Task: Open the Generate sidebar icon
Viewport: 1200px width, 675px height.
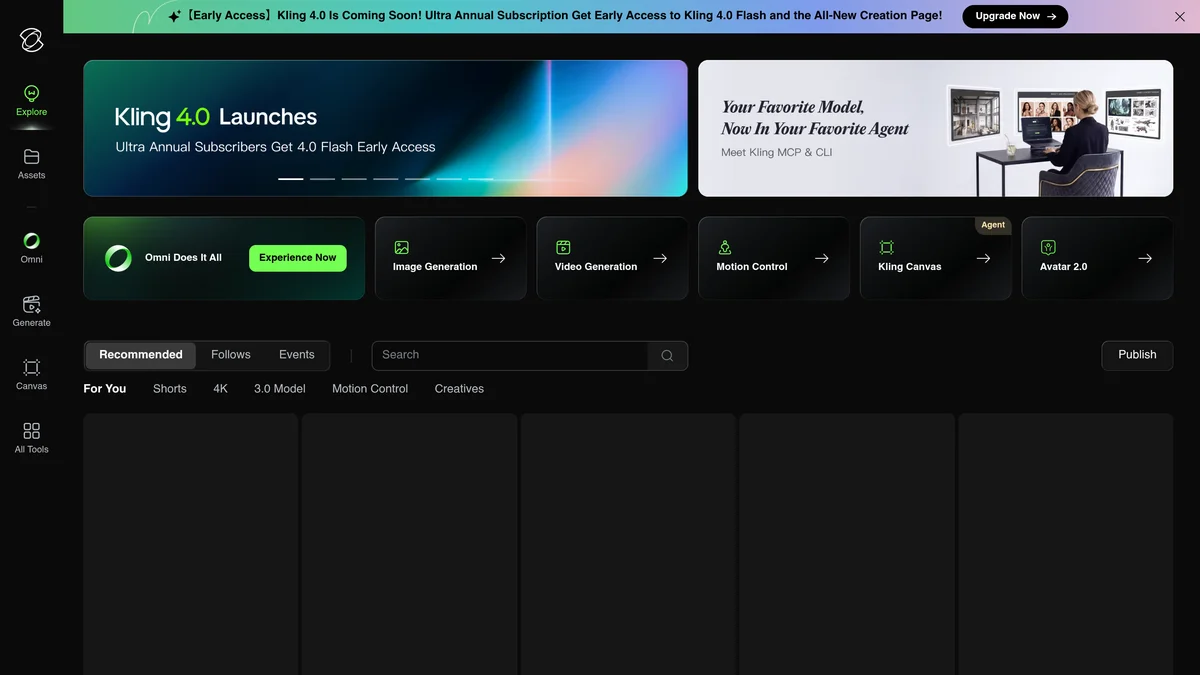Action: [31, 311]
